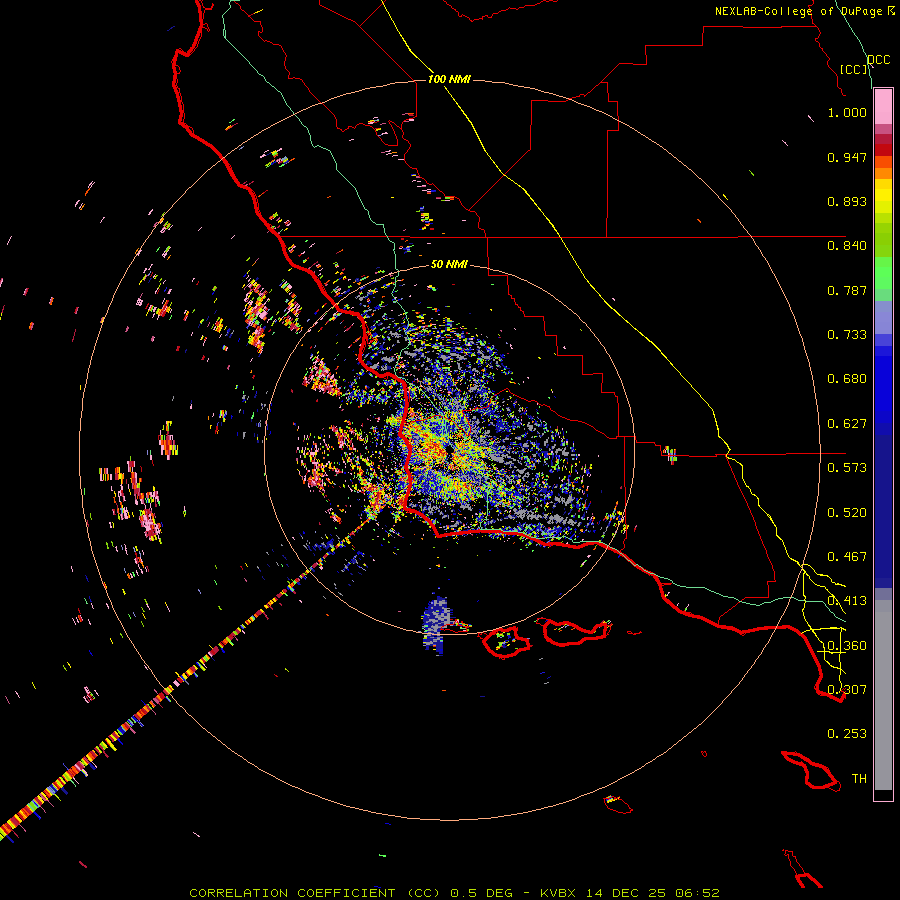Click the orange band below 0.947
The height and width of the screenshot is (900, 900).
[x=883, y=162]
